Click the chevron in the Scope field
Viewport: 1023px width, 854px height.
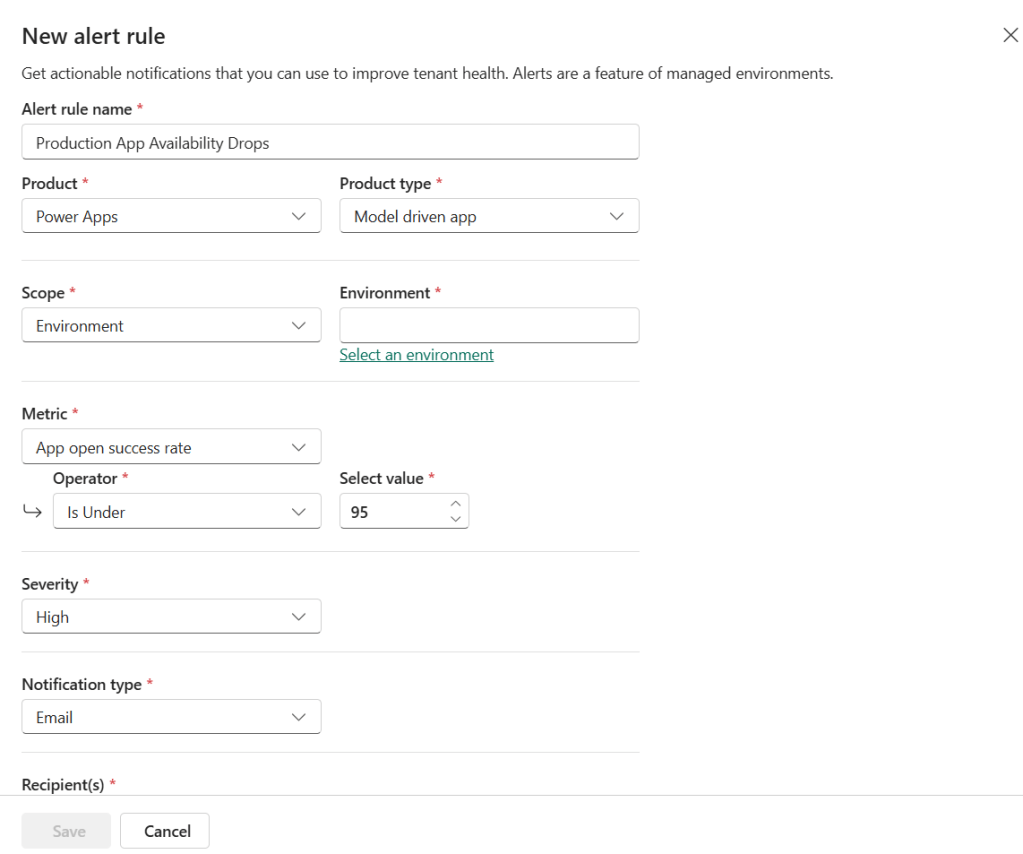coord(298,326)
